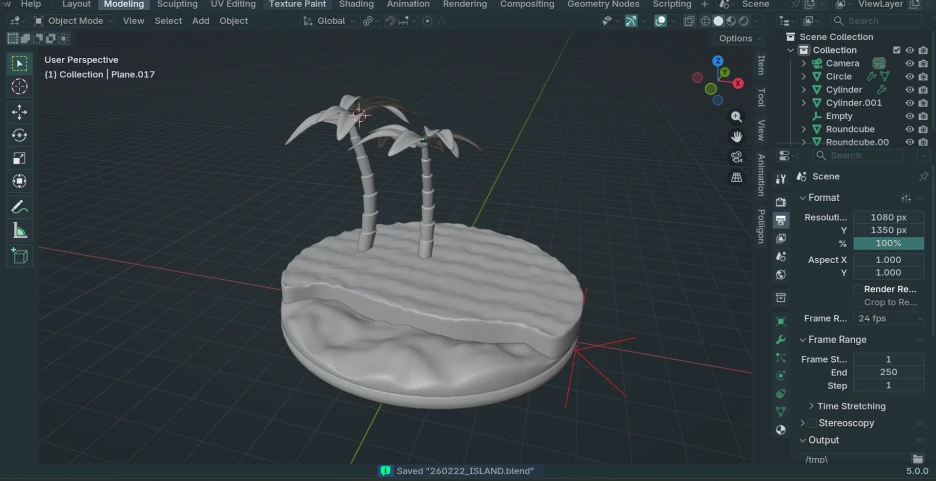The width and height of the screenshot is (936, 481).
Task: Collapse the Frame Range panel
Action: pyautogui.click(x=803, y=340)
